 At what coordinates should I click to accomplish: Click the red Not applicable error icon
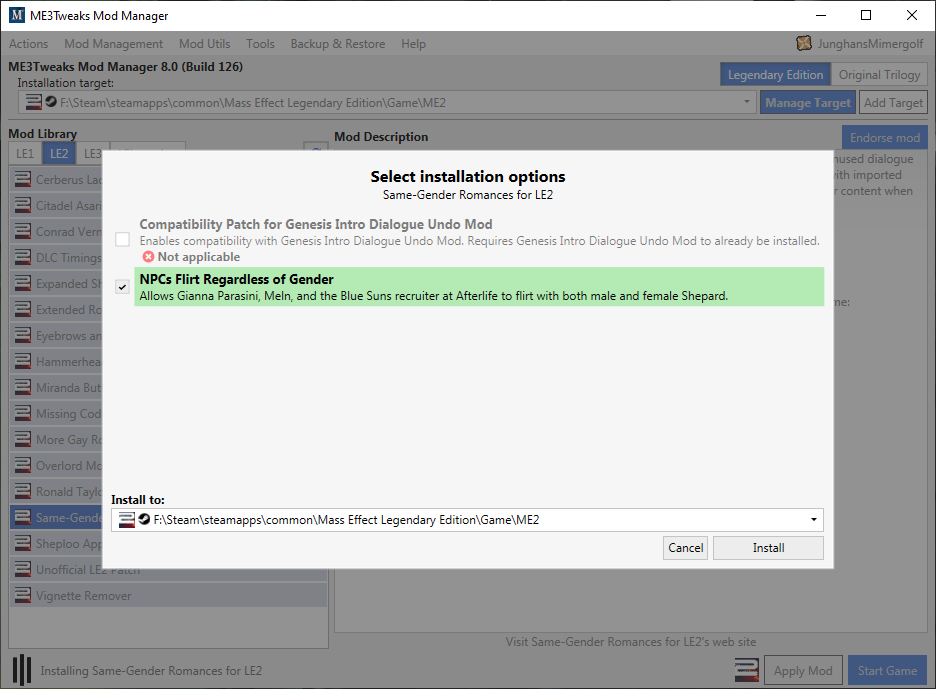pos(148,257)
